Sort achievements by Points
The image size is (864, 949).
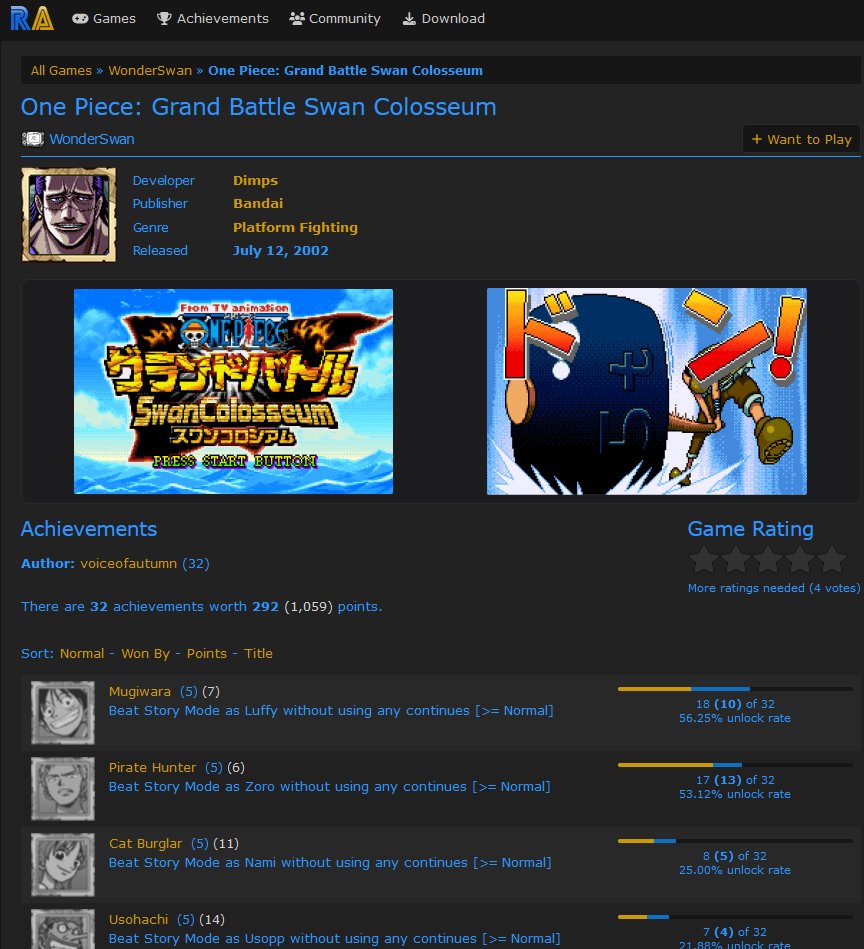(206, 654)
